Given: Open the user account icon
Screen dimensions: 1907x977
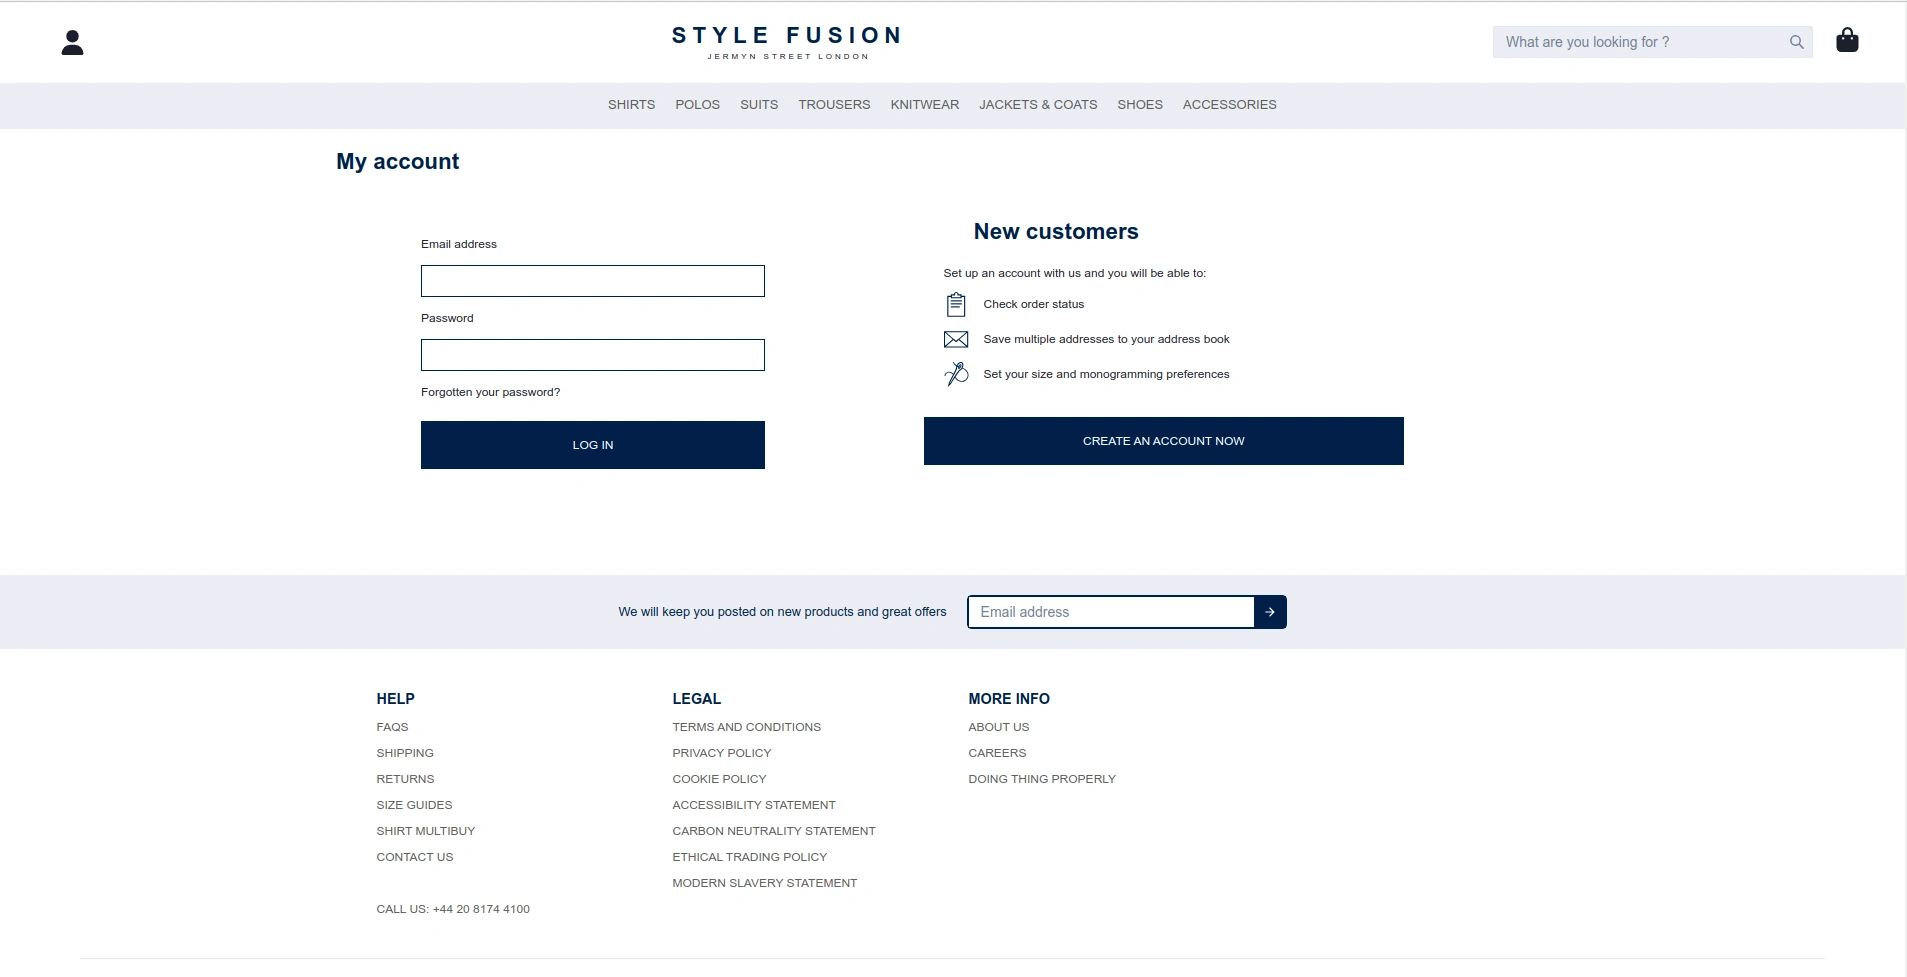Looking at the screenshot, I should pos(72,42).
